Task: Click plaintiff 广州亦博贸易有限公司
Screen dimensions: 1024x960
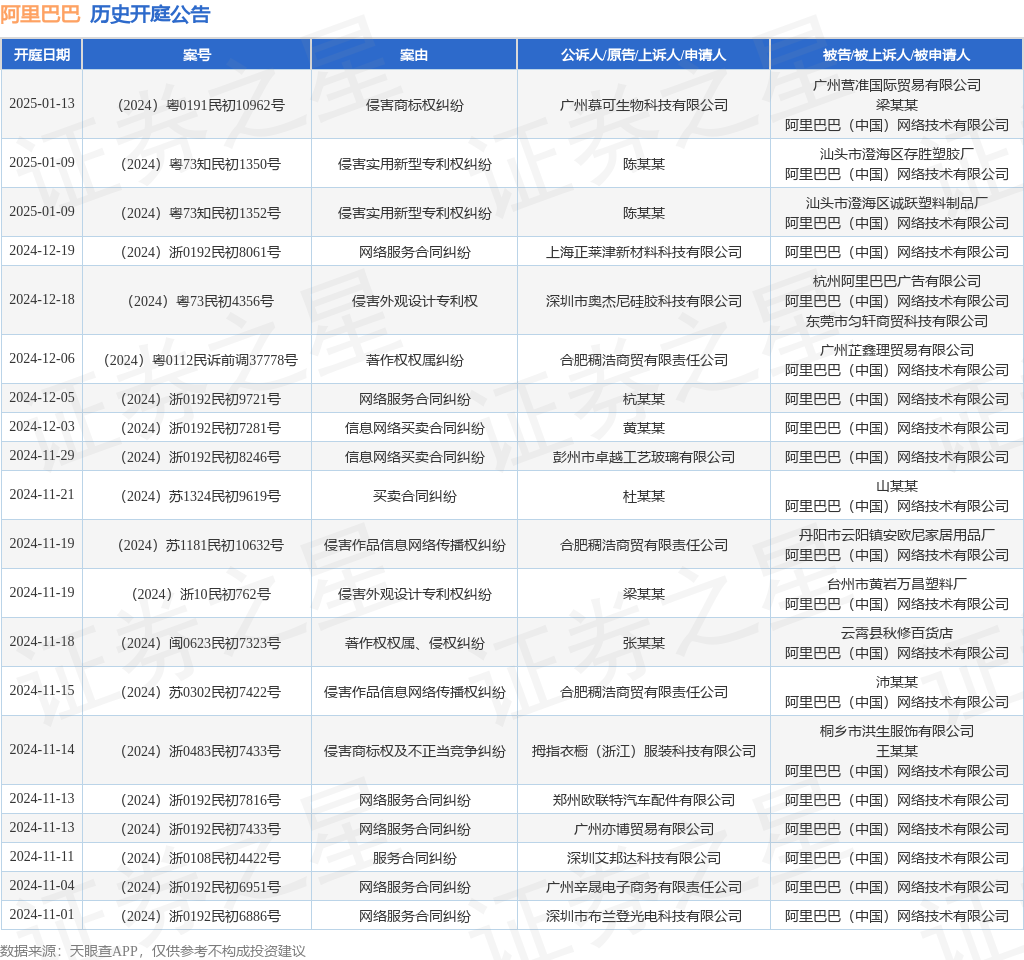Action: pyautogui.click(x=643, y=829)
